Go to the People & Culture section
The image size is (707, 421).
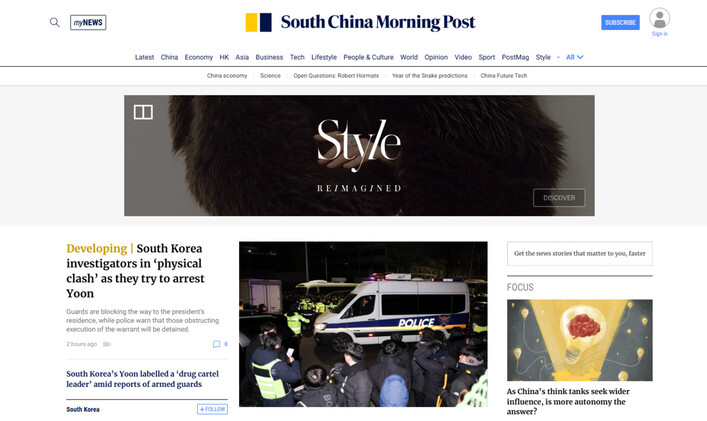tap(368, 57)
